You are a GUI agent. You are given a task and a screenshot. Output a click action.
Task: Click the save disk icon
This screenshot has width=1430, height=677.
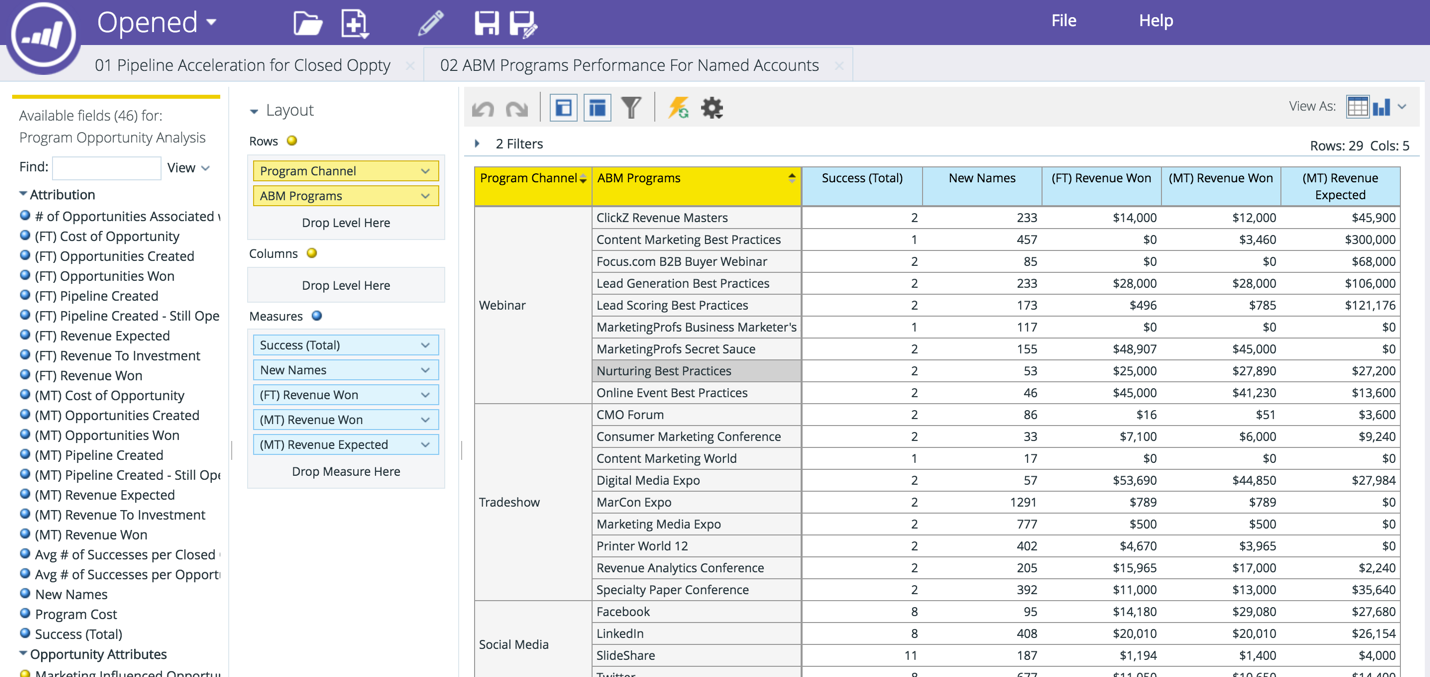[486, 23]
